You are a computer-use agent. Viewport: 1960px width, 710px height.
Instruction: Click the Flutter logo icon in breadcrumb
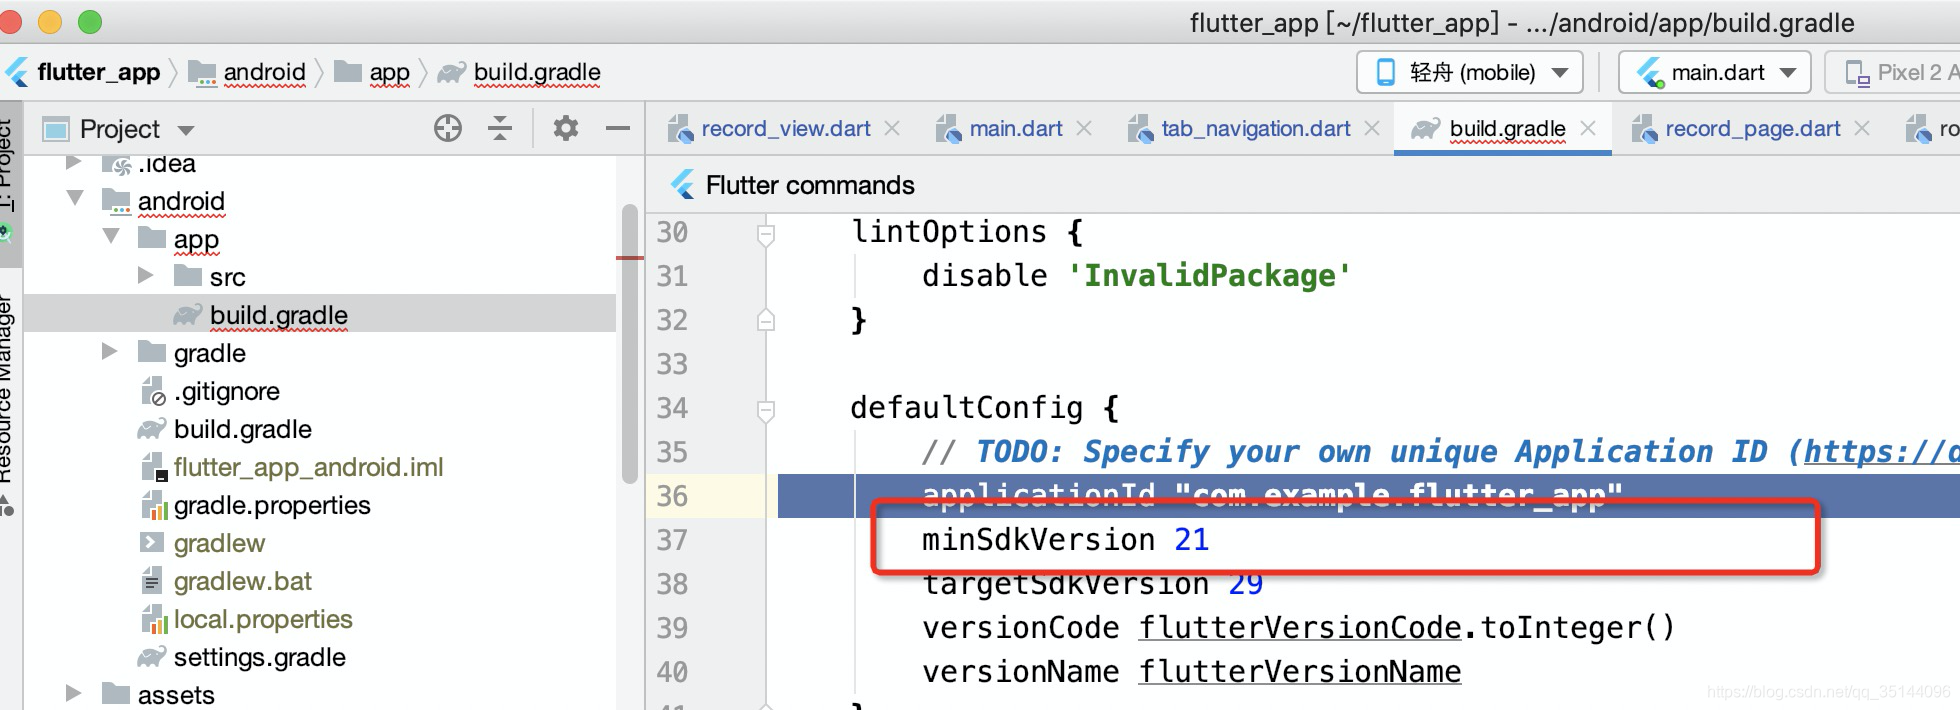pyautogui.click(x=17, y=72)
